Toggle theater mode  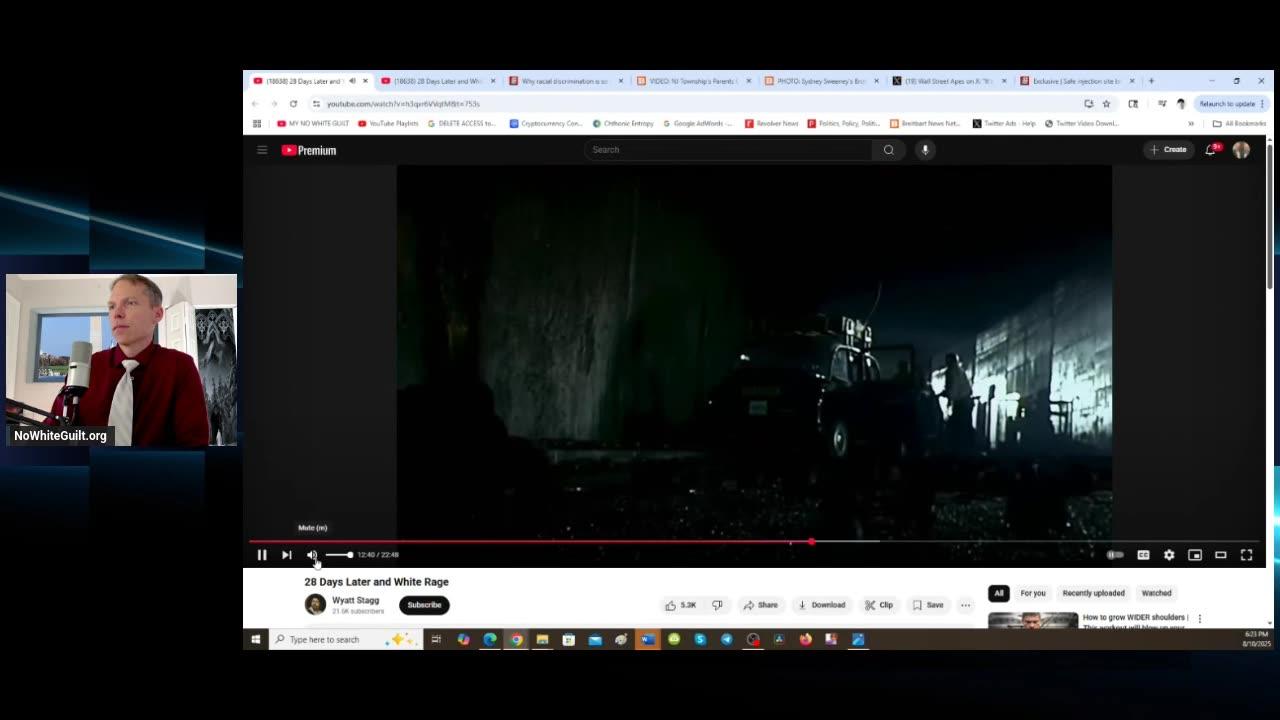[x=1221, y=555]
